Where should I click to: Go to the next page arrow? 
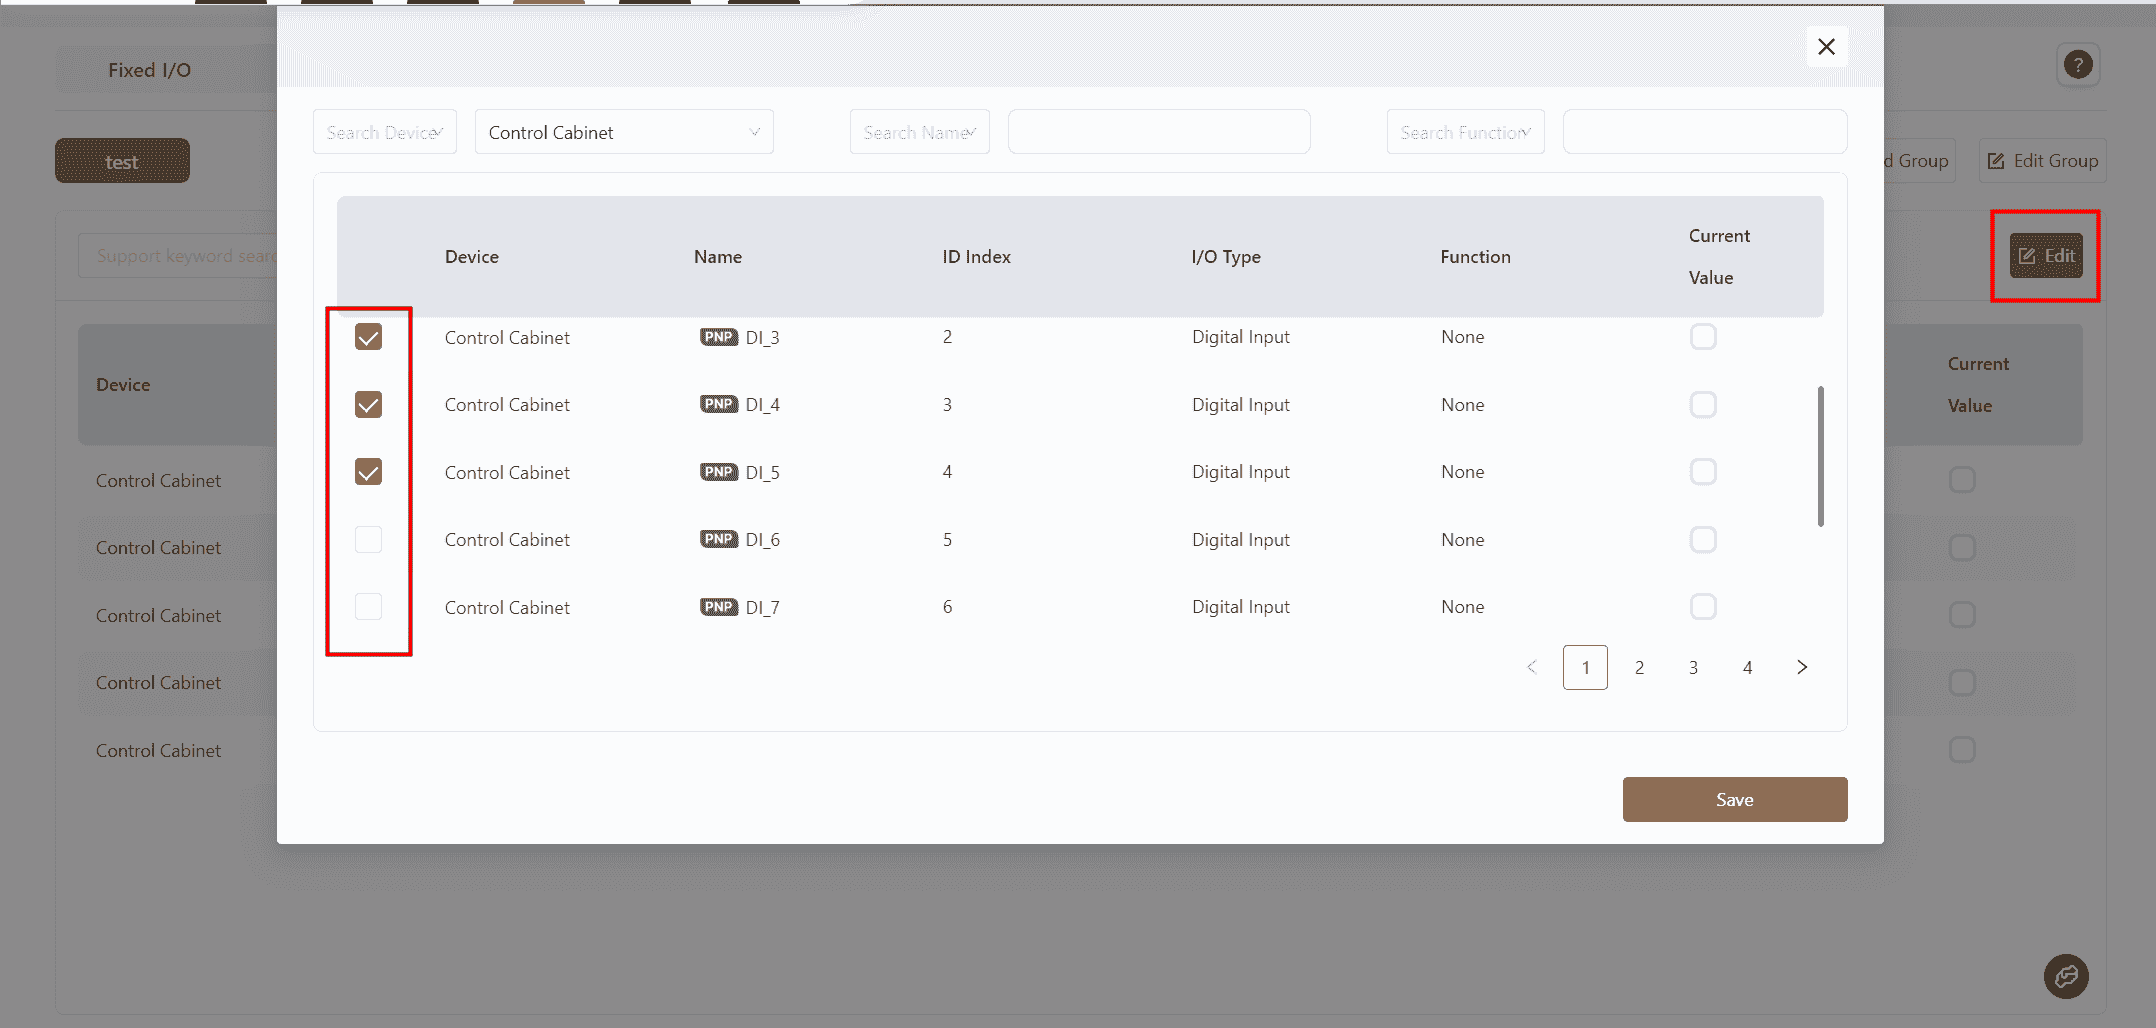tap(1801, 667)
